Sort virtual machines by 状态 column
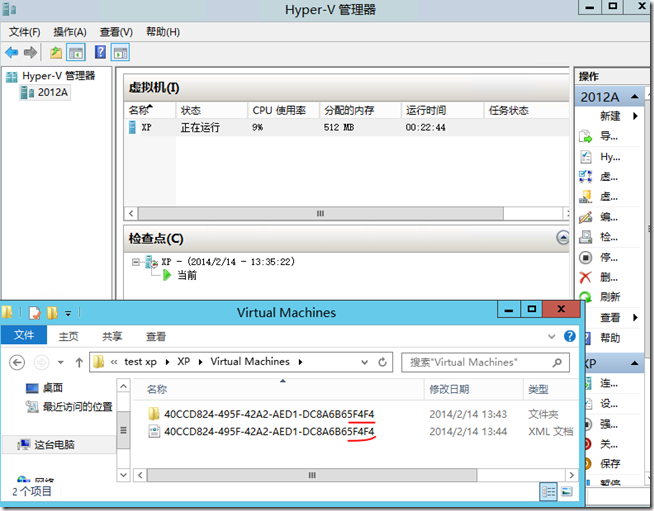This screenshot has width=654, height=511. pyautogui.click(x=211, y=111)
